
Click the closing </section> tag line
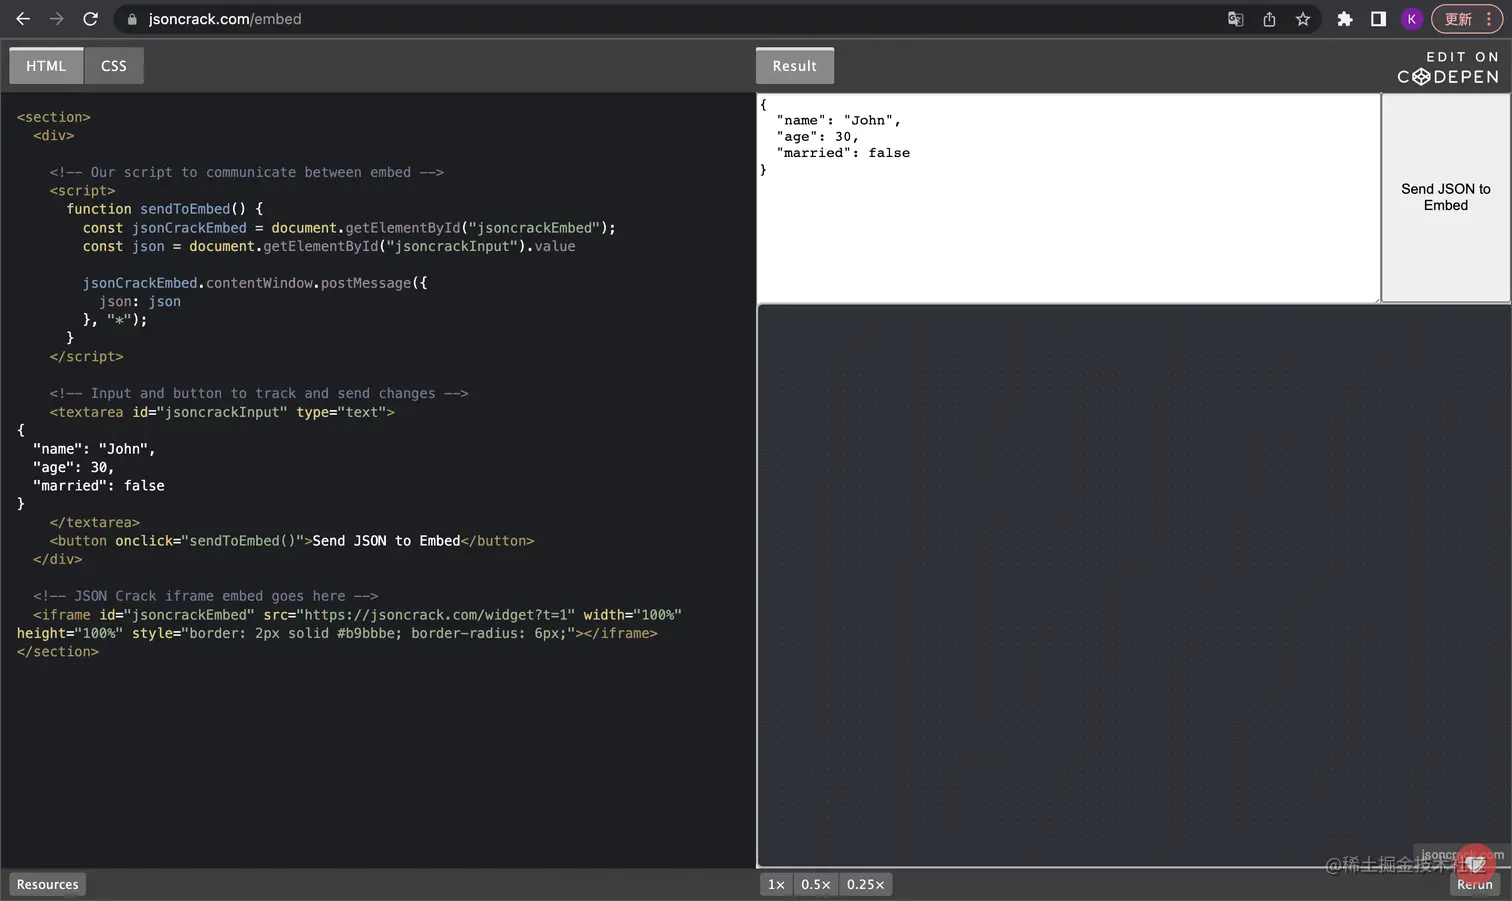58,652
